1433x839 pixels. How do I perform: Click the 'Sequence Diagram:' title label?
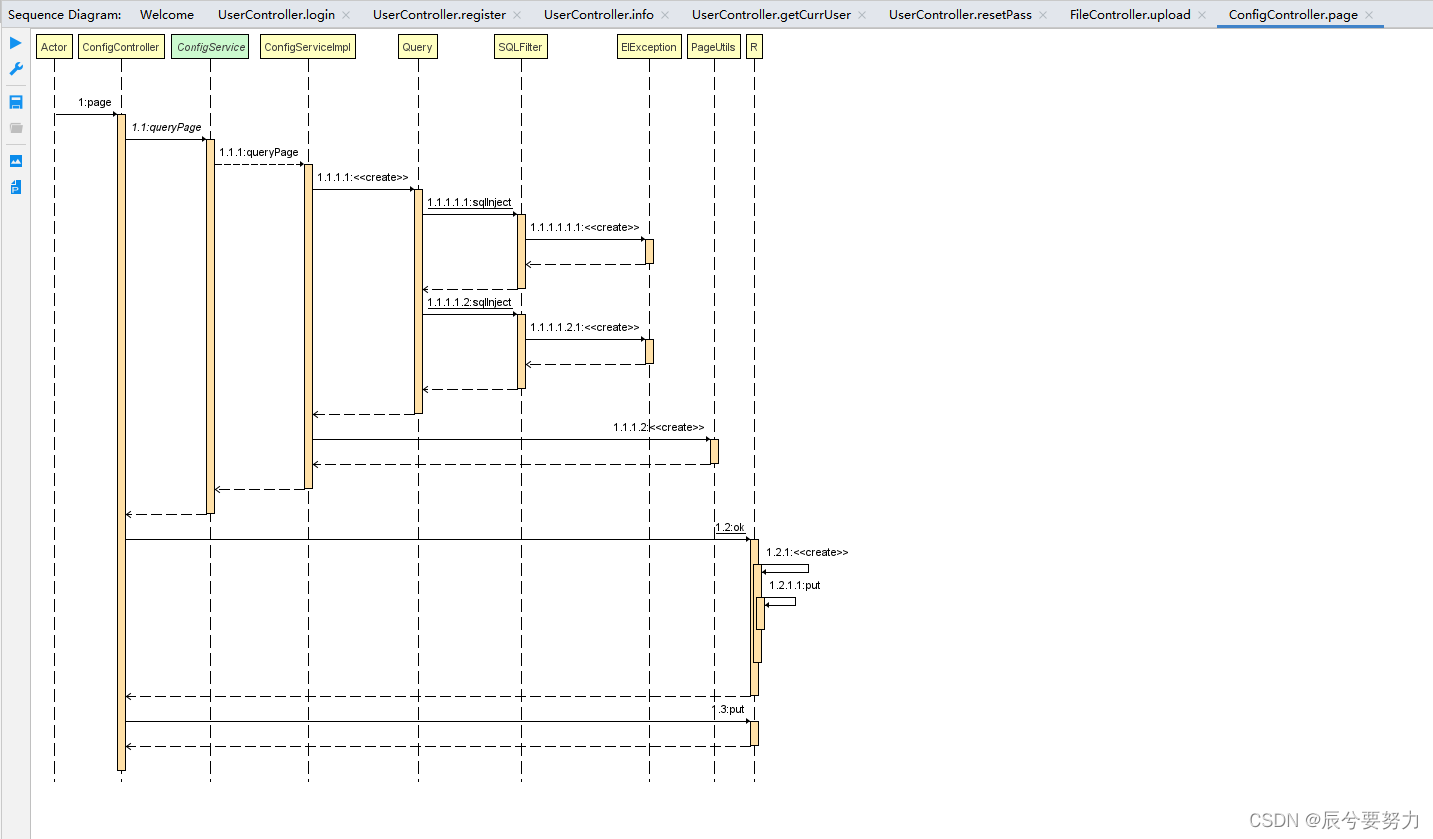tap(65, 15)
